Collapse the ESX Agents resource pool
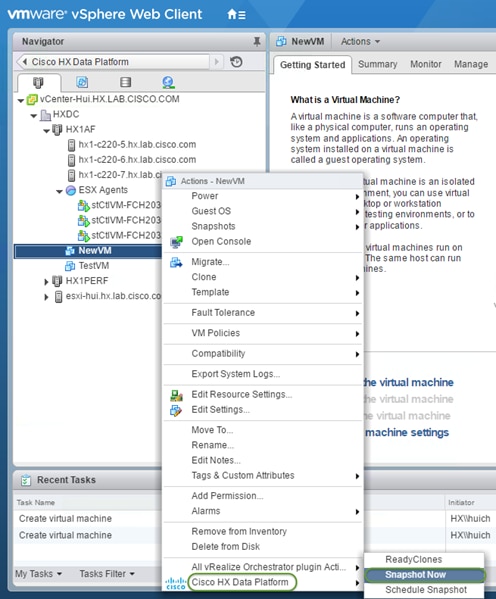This screenshot has height=599, width=496. coord(60,191)
